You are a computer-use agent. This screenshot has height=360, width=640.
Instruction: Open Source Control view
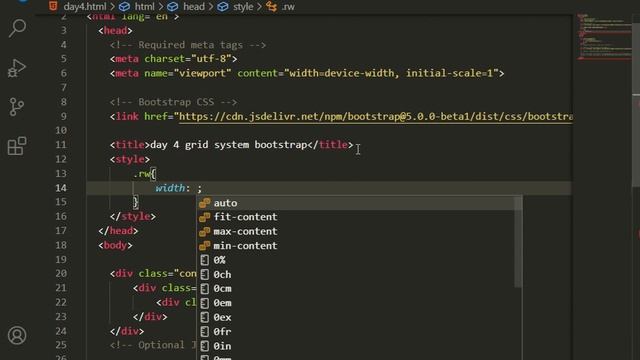[x=17, y=107]
